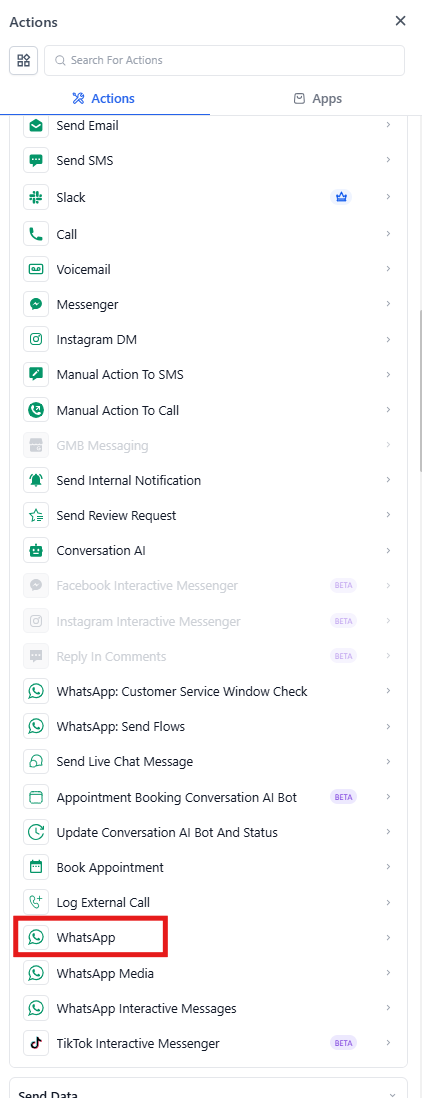
Task: Select the Voicemail icon
Action: click(x=36, y=269)
